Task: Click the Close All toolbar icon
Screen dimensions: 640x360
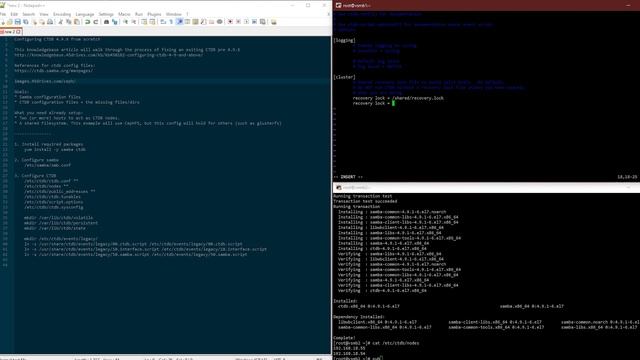Action: [42, 22]
